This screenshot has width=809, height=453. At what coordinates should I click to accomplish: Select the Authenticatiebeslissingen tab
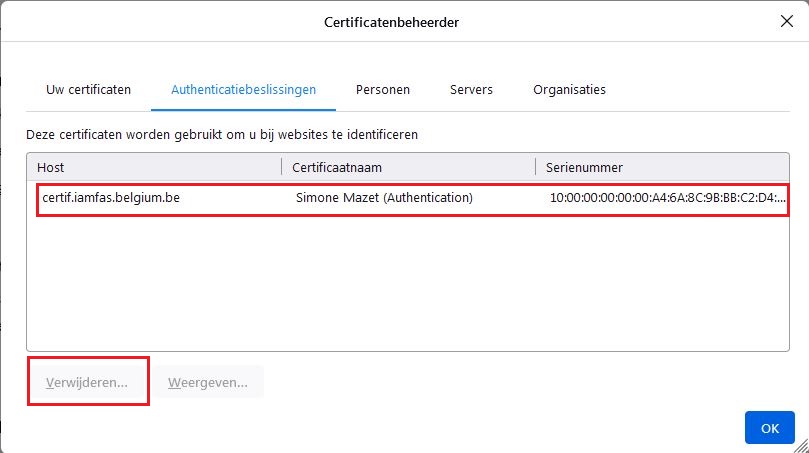[x=243, y=89]
